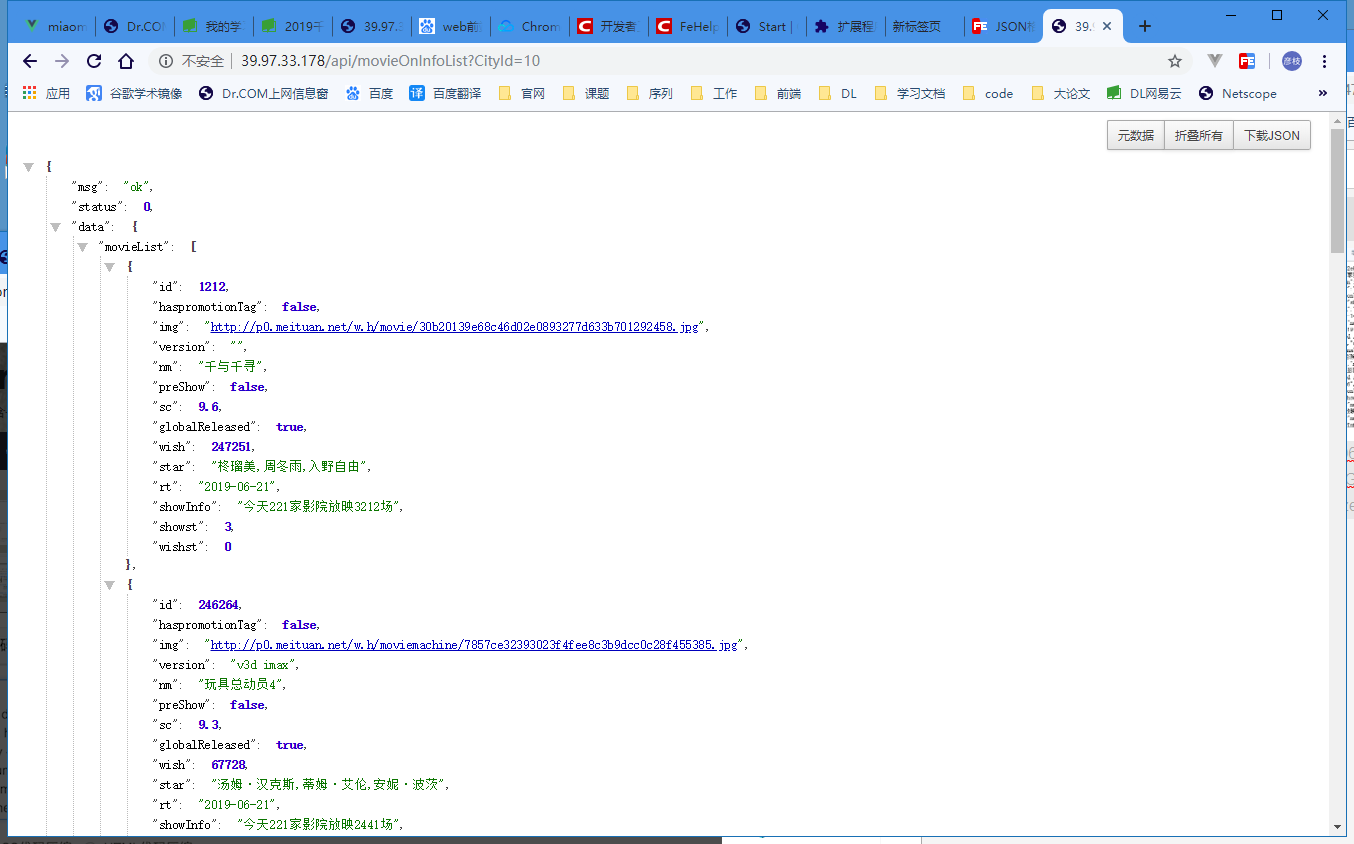
Task: Open the orange FE助手 extension icon
Action: [x=1246, y=61]
